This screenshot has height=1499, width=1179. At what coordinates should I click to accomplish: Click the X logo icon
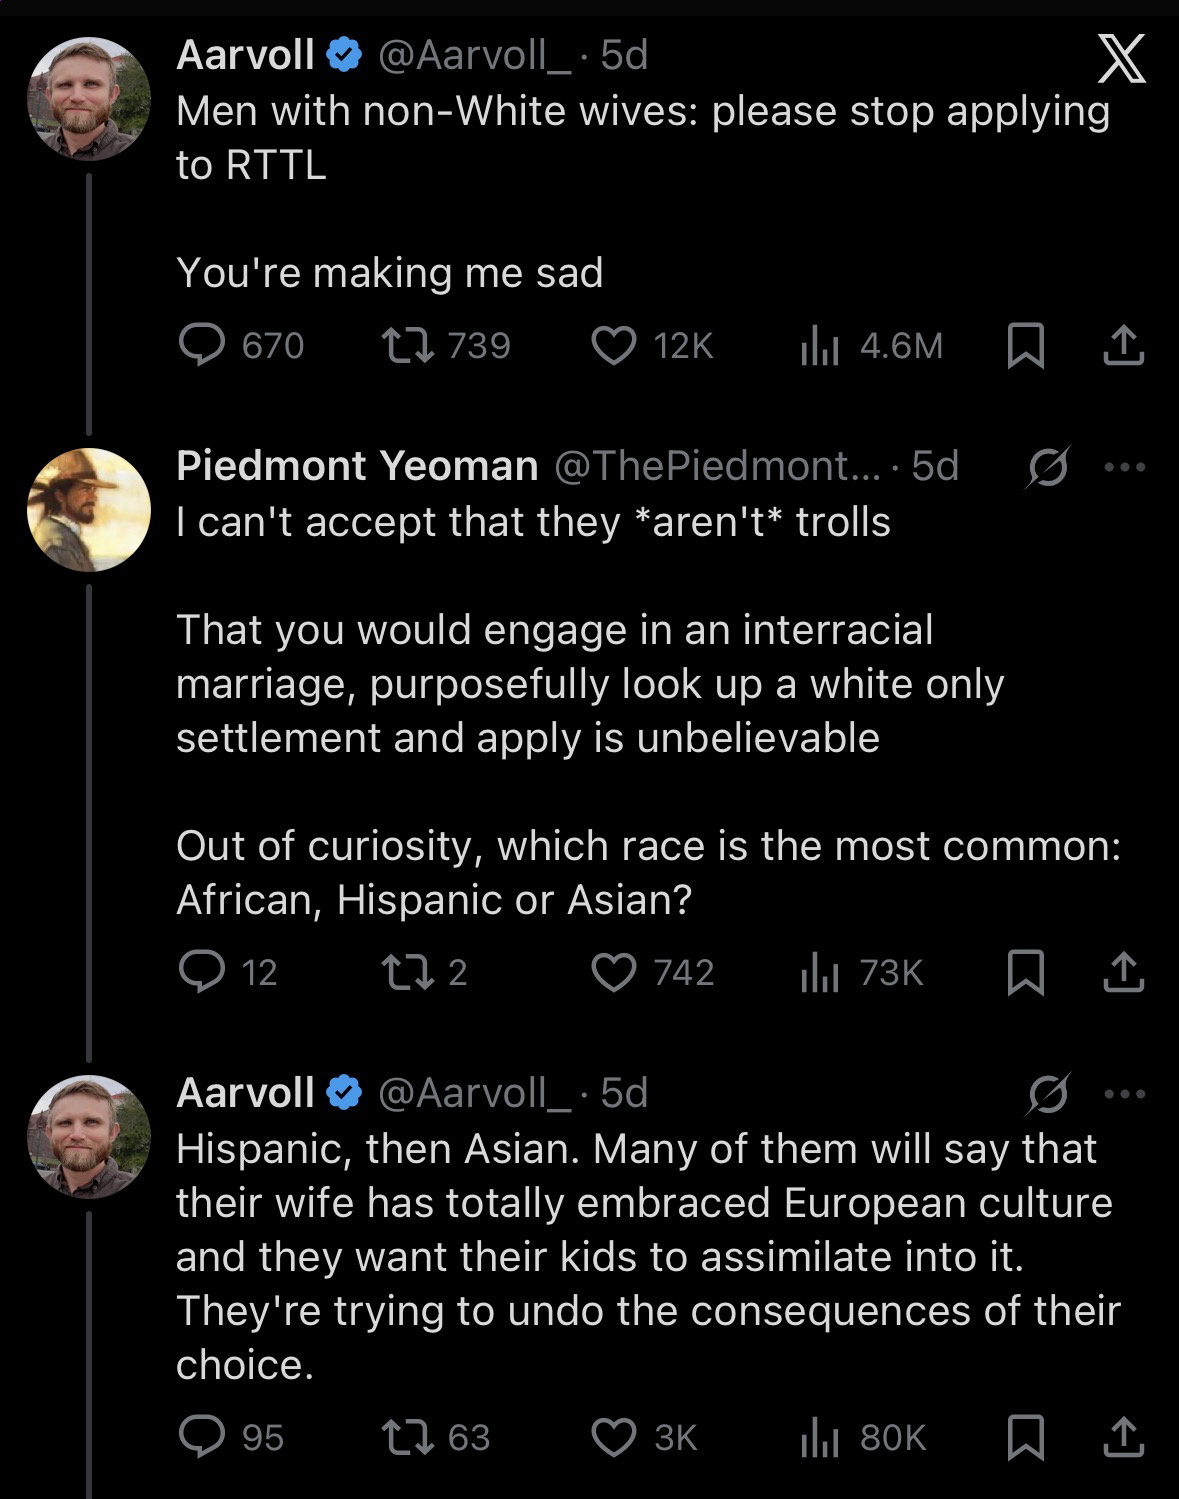point(1120,61)
